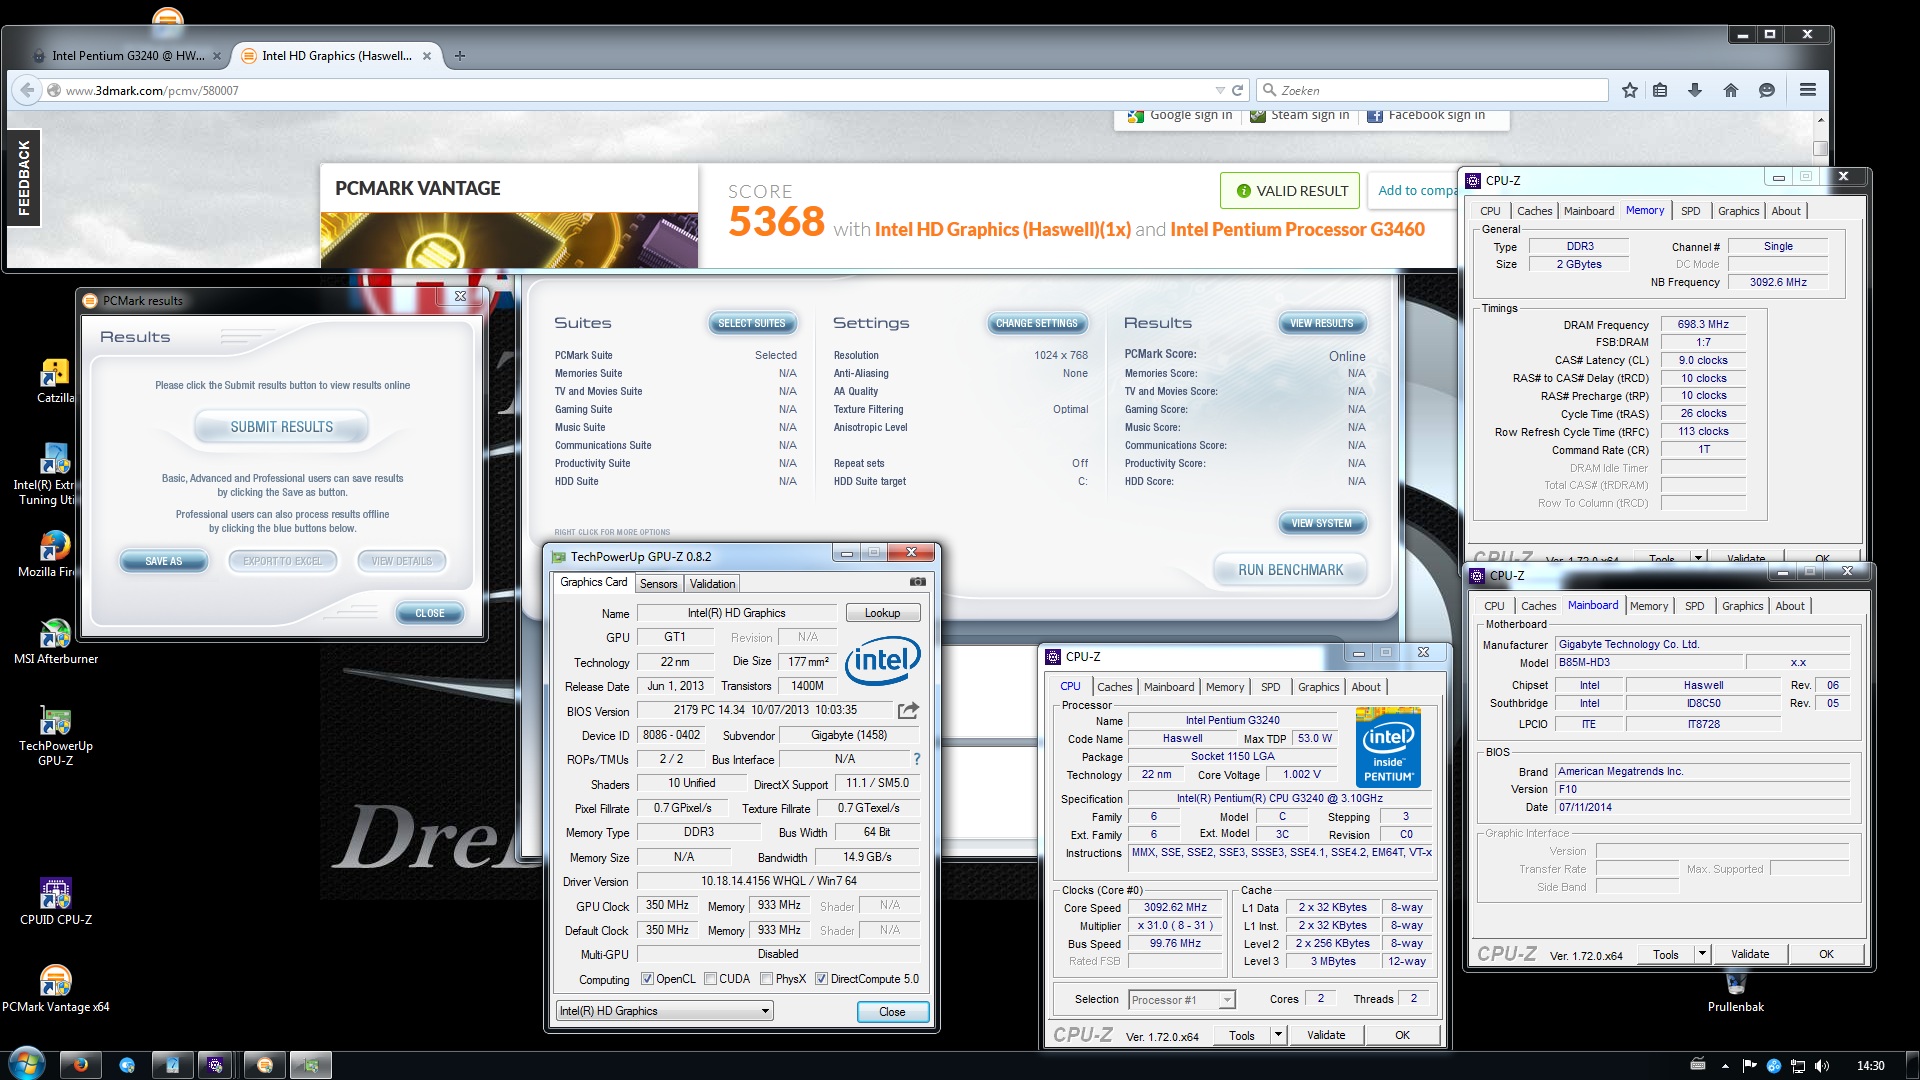Click the Firefox taskbar icon
The width and height of the screenshot is (1920, 1080).
pos(80,1065)
